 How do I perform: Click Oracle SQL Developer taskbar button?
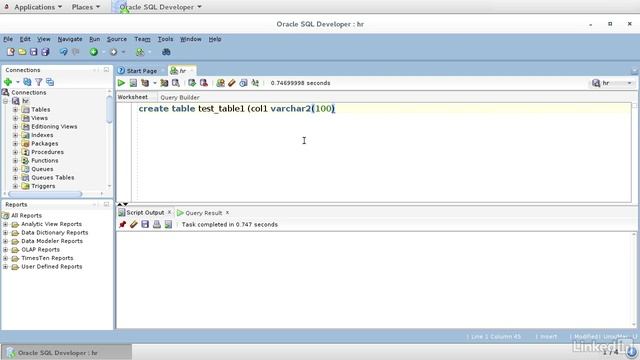(67, 353)
